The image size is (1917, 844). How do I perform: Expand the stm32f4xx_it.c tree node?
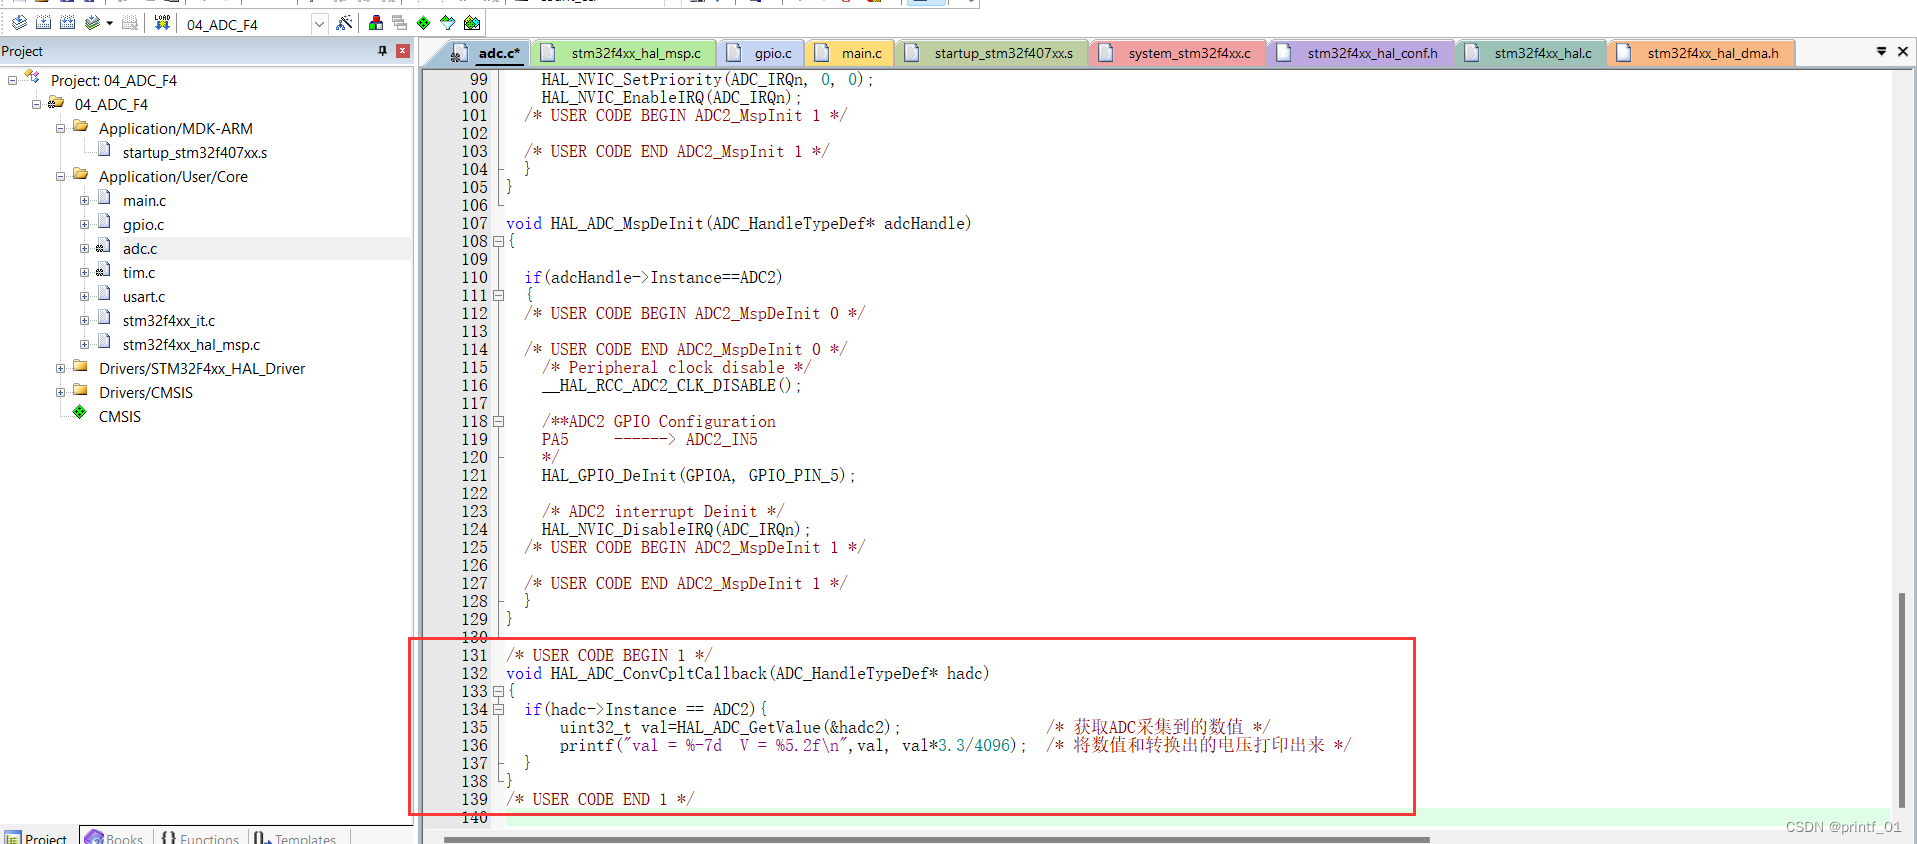(84, 320)
